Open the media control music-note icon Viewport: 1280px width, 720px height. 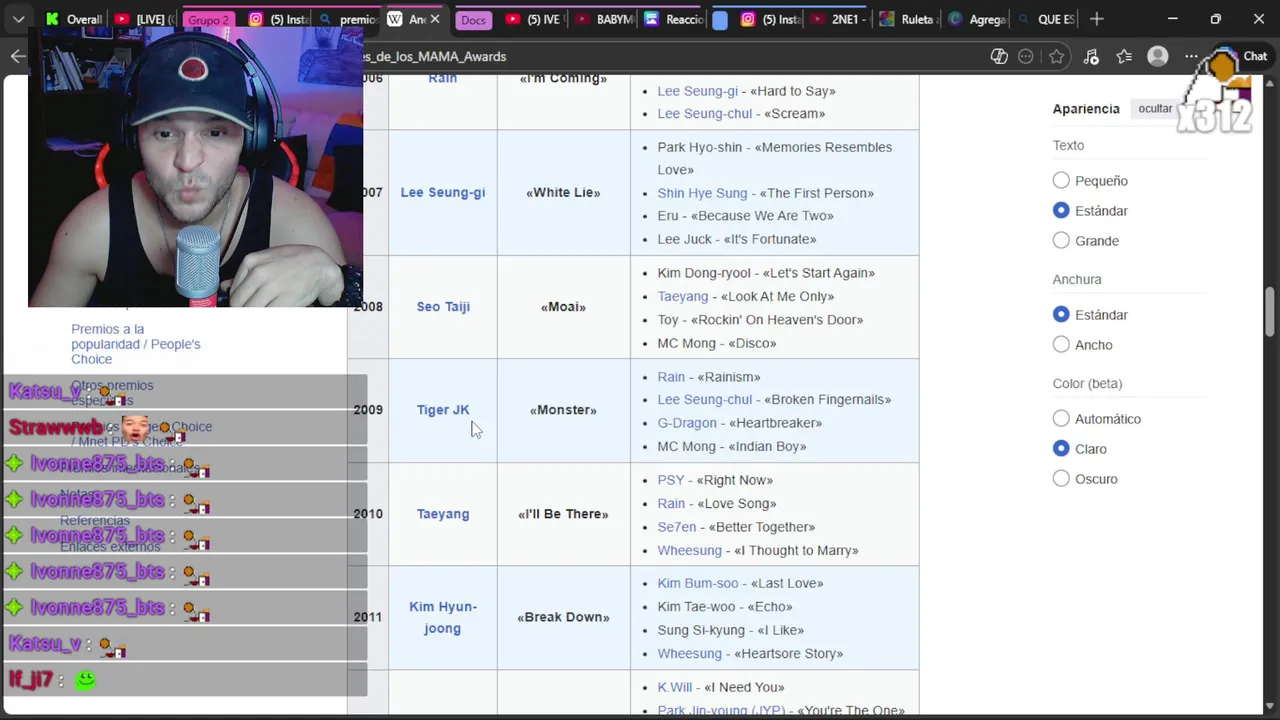point(1091,56)
